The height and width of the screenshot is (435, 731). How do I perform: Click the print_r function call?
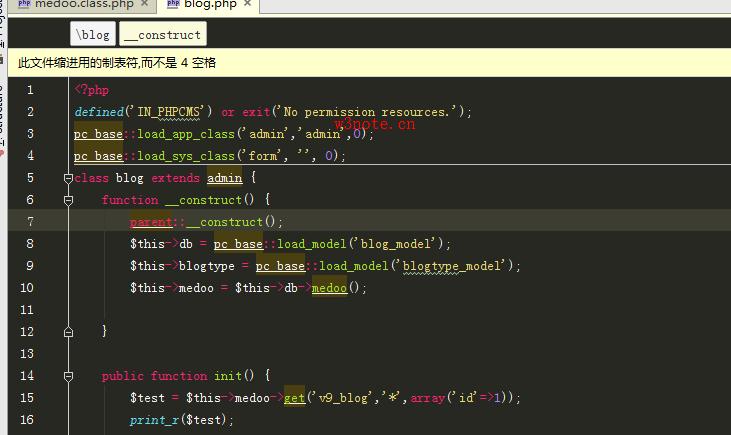point(154,420)
